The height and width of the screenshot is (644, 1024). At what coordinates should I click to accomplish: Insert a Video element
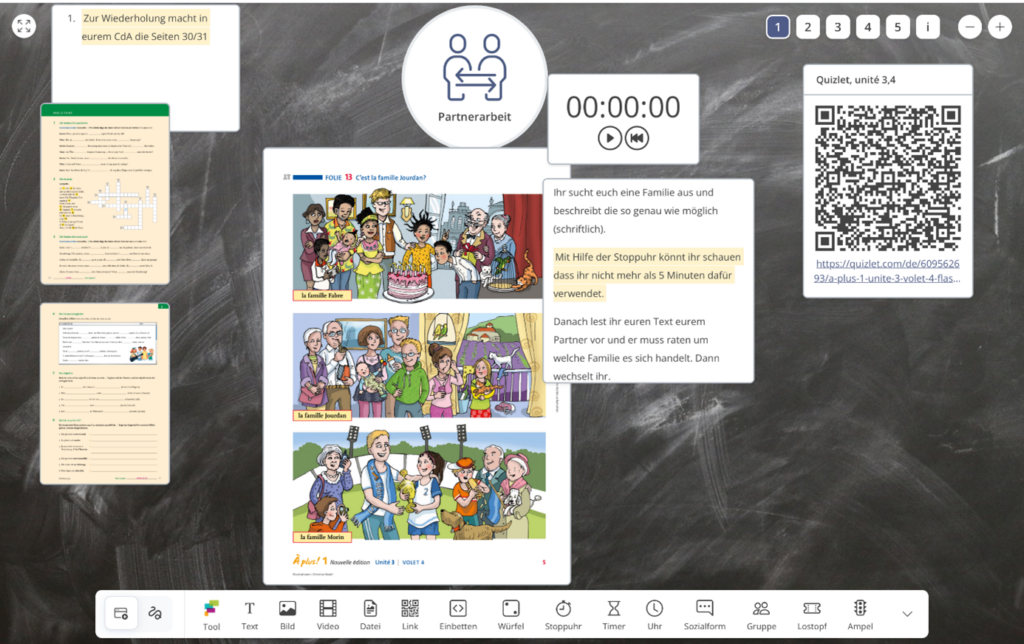328,614
